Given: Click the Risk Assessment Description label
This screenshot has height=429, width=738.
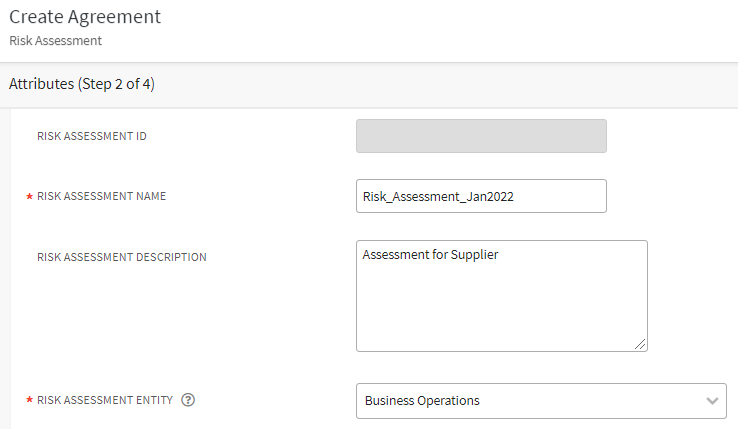Looking at the screenshot, I should click(122, 257).
